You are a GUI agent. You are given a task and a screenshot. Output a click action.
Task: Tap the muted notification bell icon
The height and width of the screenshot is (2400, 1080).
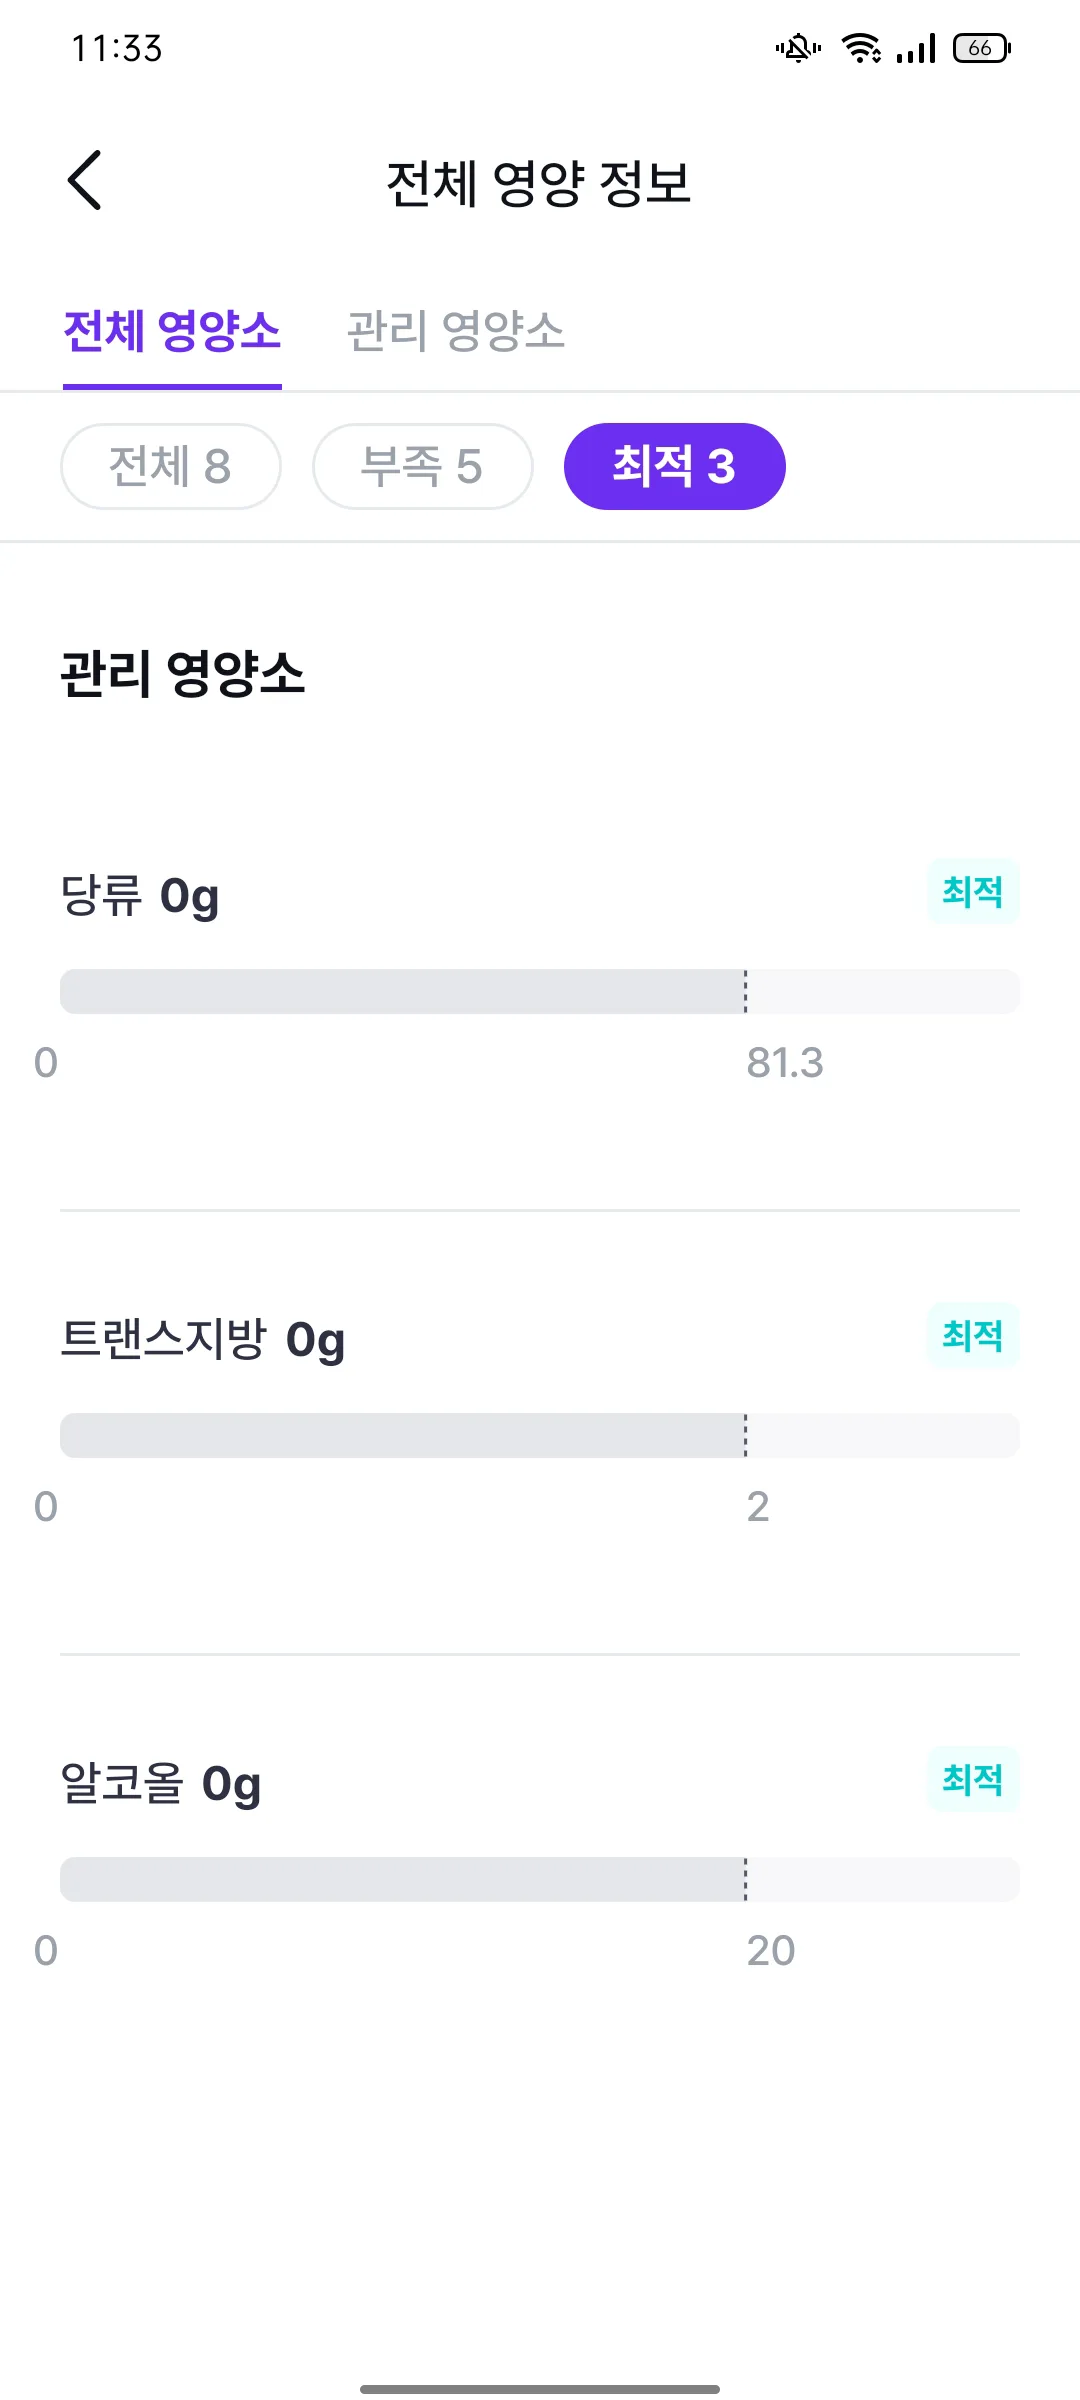(x=798, y=48)
